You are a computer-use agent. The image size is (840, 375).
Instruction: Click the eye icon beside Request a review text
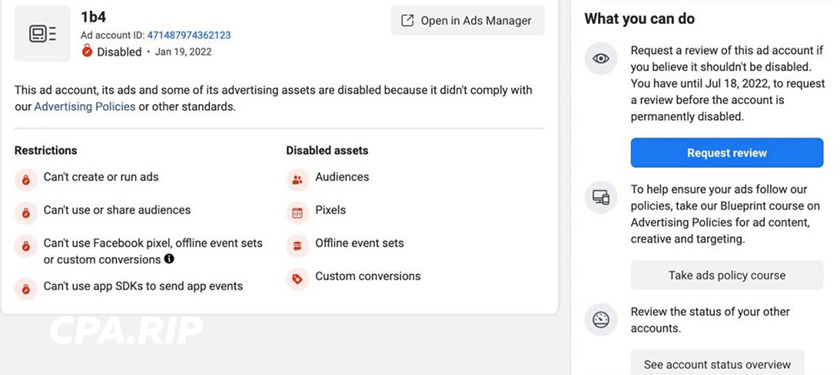601,58
